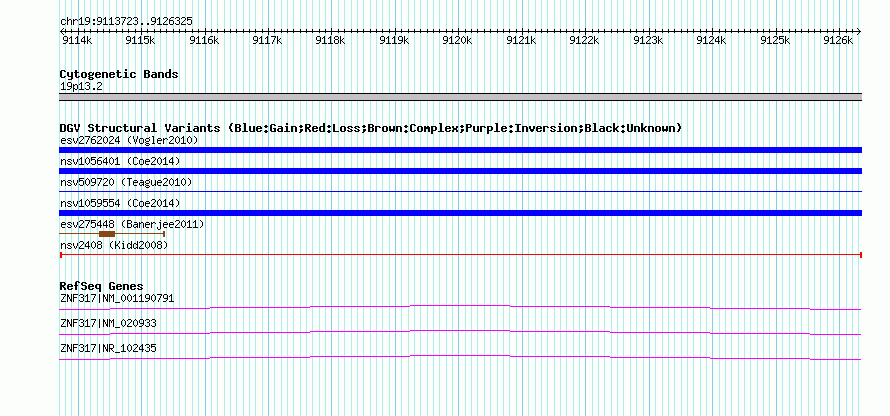Open variant esv275448 (Banerjee2011) label
890x416 pixels.
pos(132,224)
